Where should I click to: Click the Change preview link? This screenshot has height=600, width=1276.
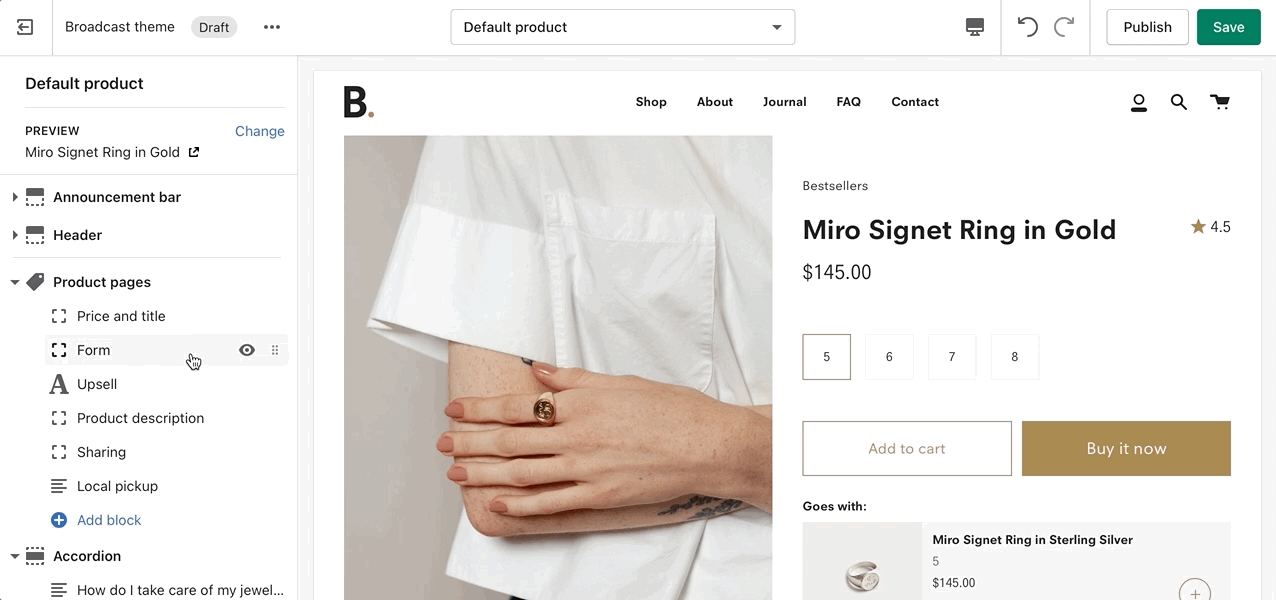coord(259,131)
